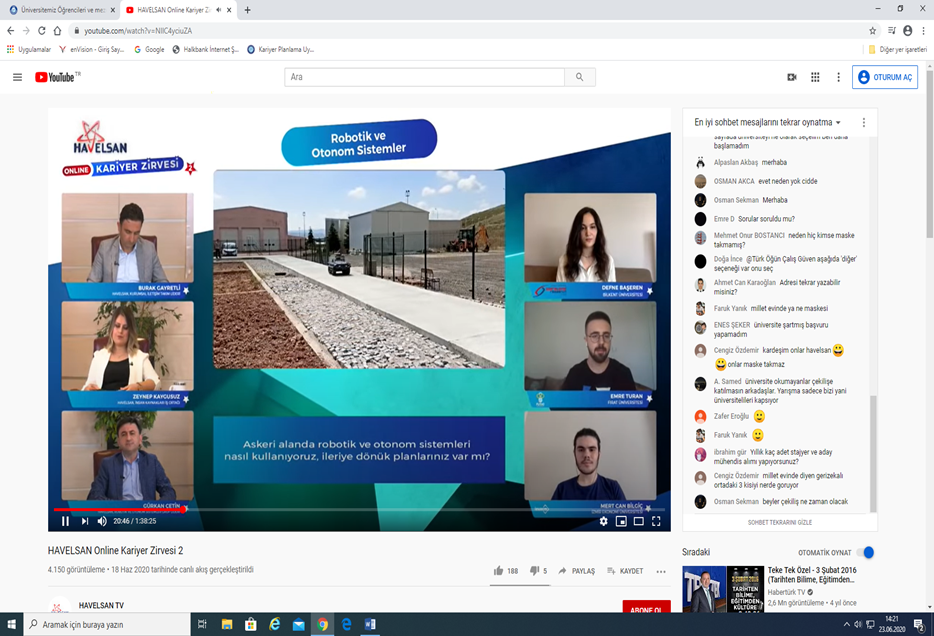
Task: Click KAYDET to save the video
Action: pos(625,570)
